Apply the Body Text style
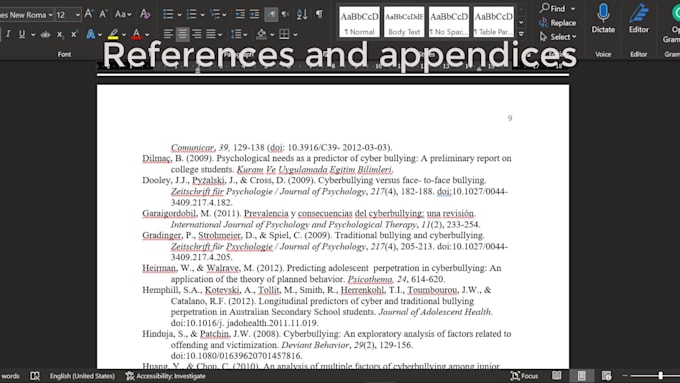This screenshot has width=680, height=383. coord(404,22)
